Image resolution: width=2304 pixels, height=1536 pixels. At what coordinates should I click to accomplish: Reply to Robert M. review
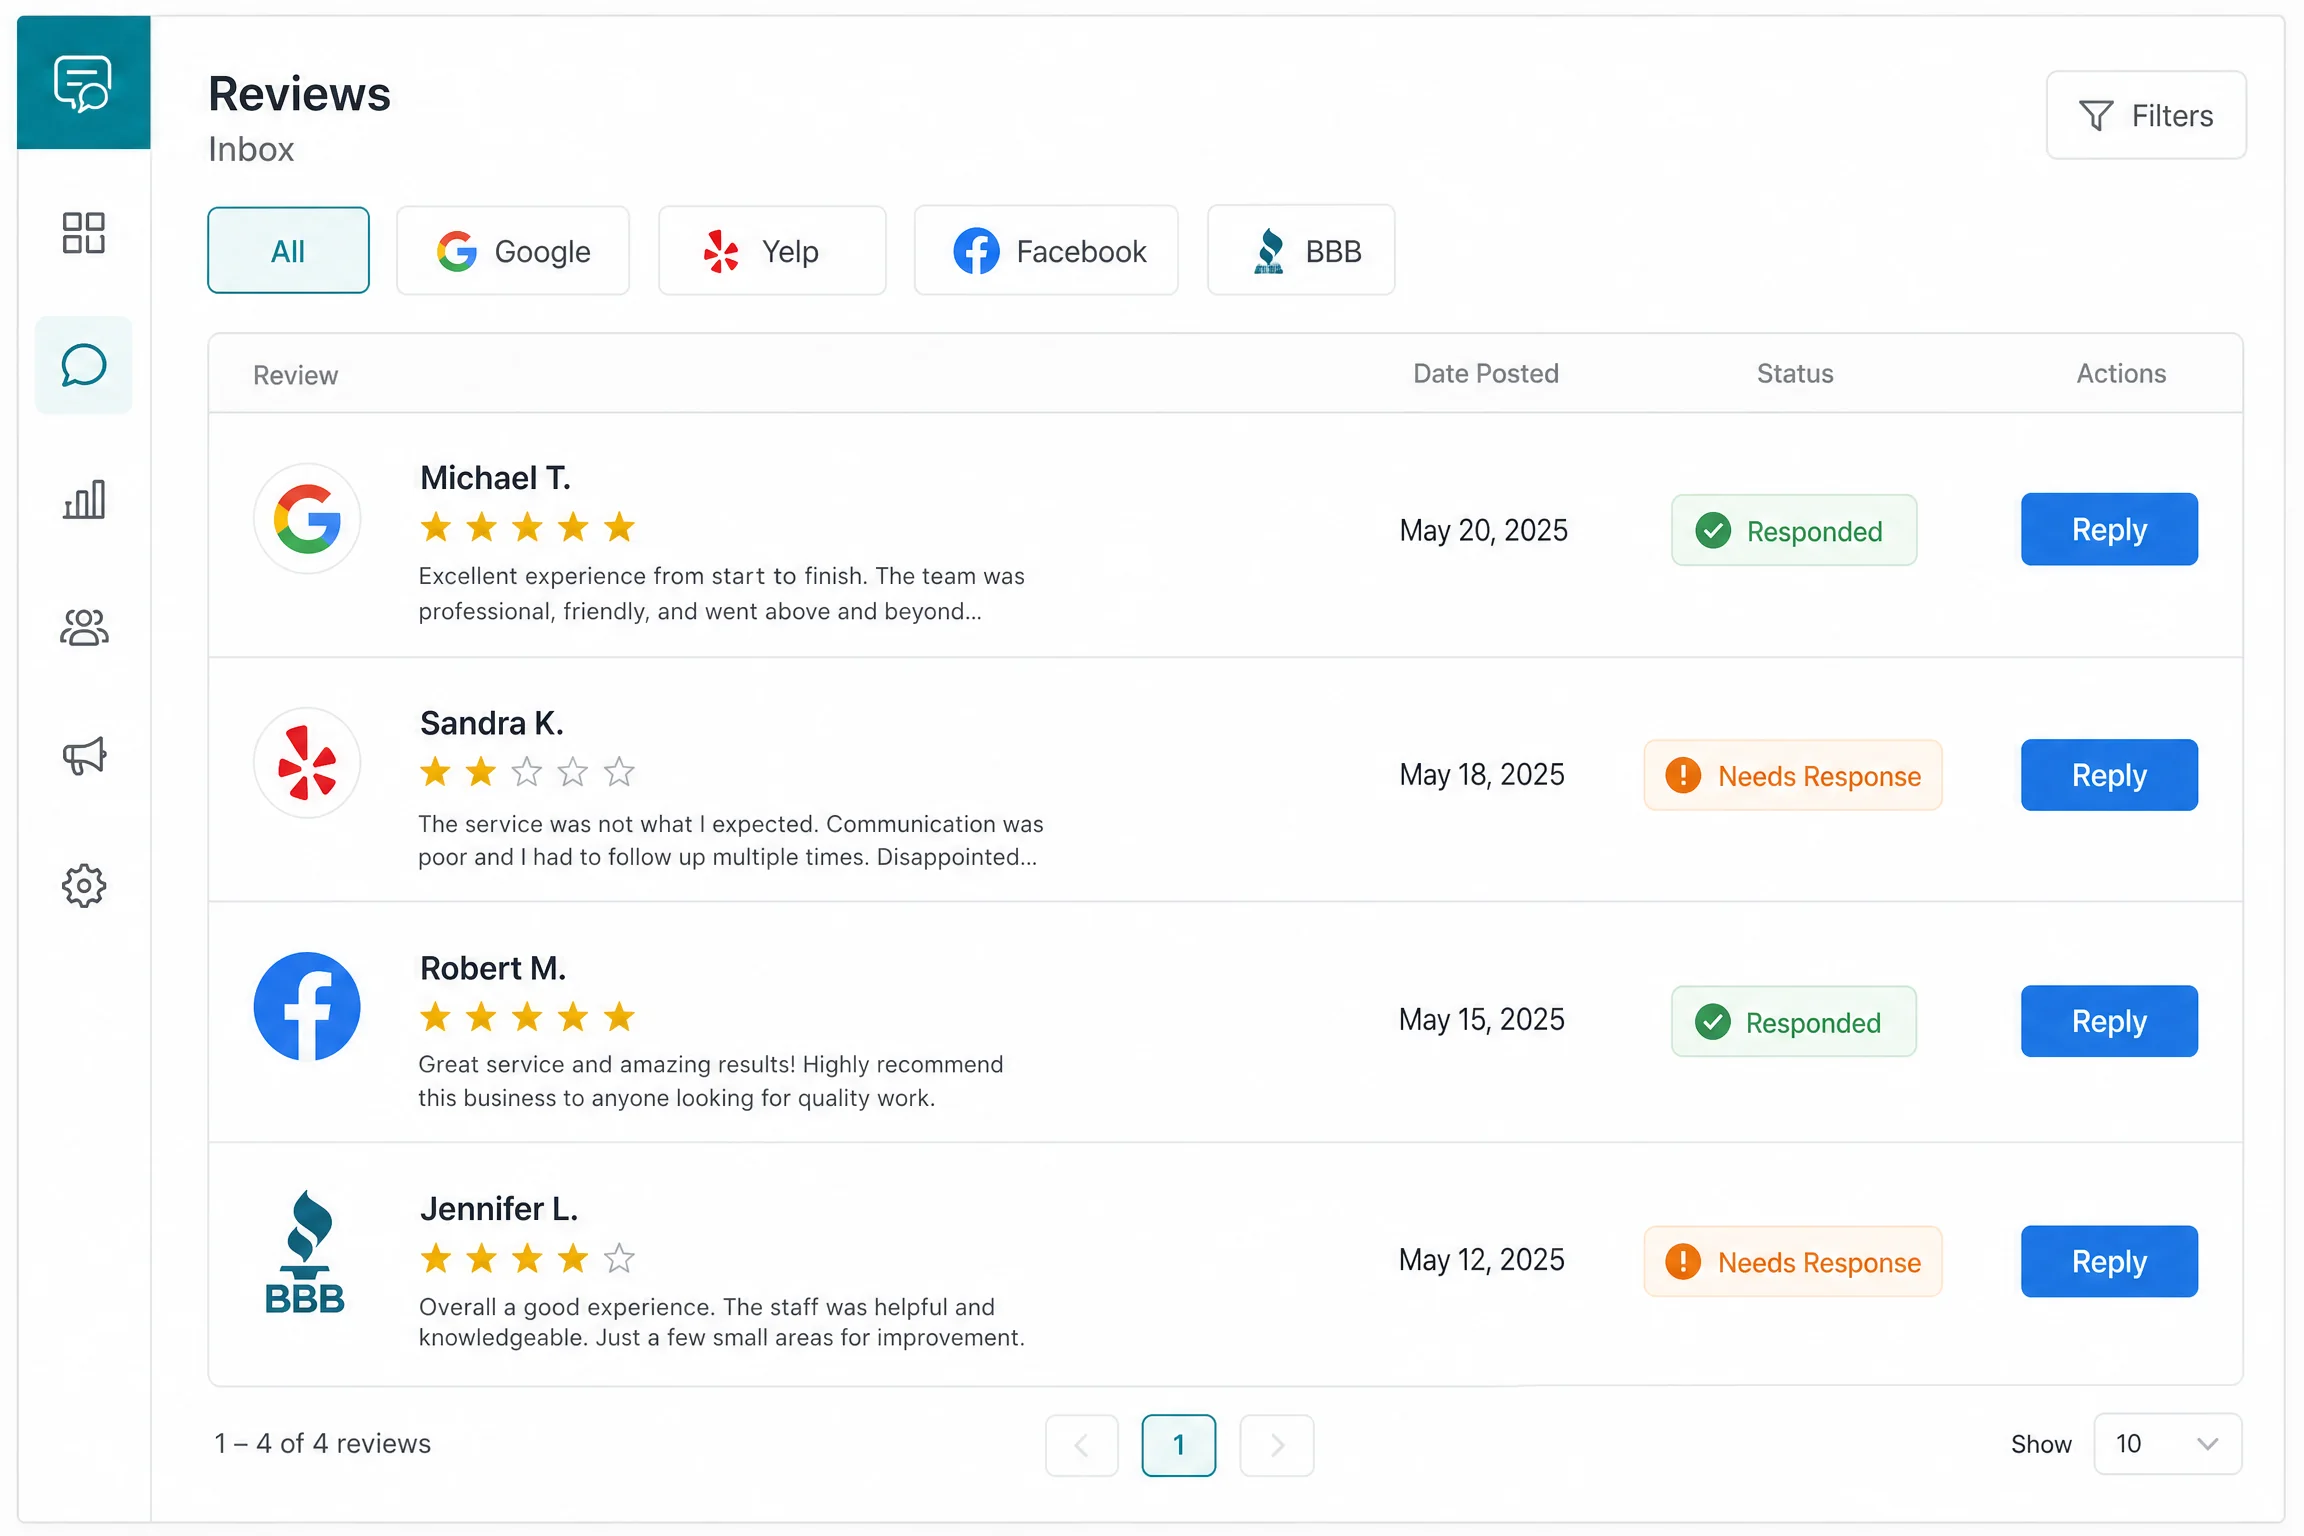pyautogui.click(x=2109, y=1021)
